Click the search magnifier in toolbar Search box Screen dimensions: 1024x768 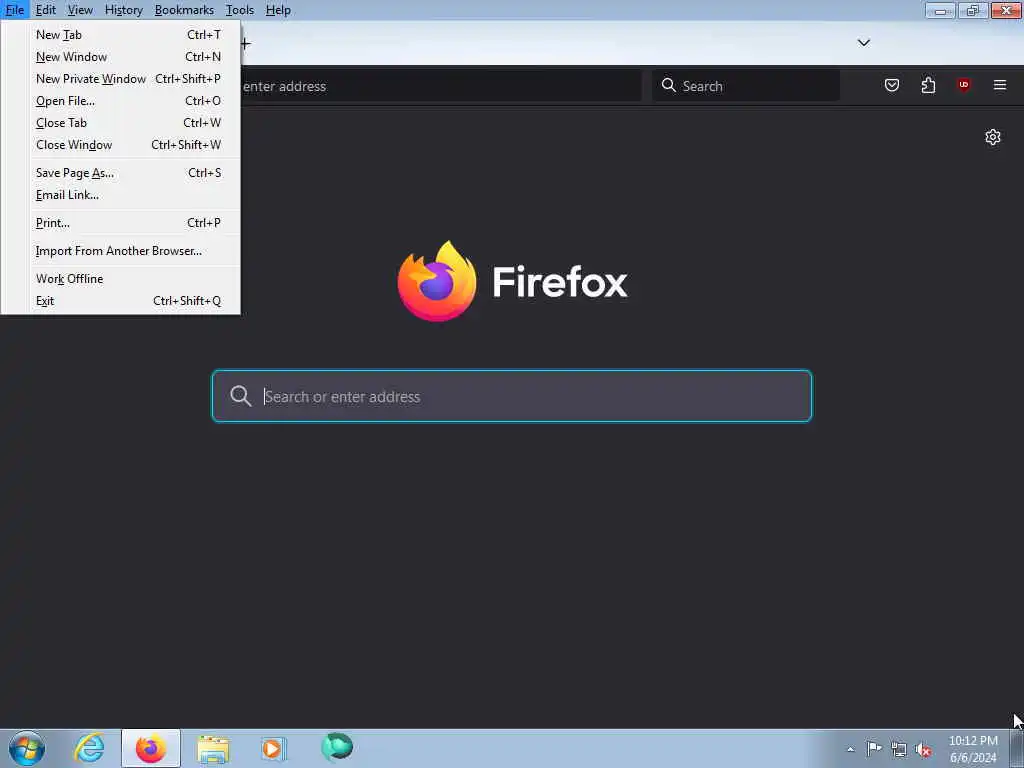pos(668,86)
